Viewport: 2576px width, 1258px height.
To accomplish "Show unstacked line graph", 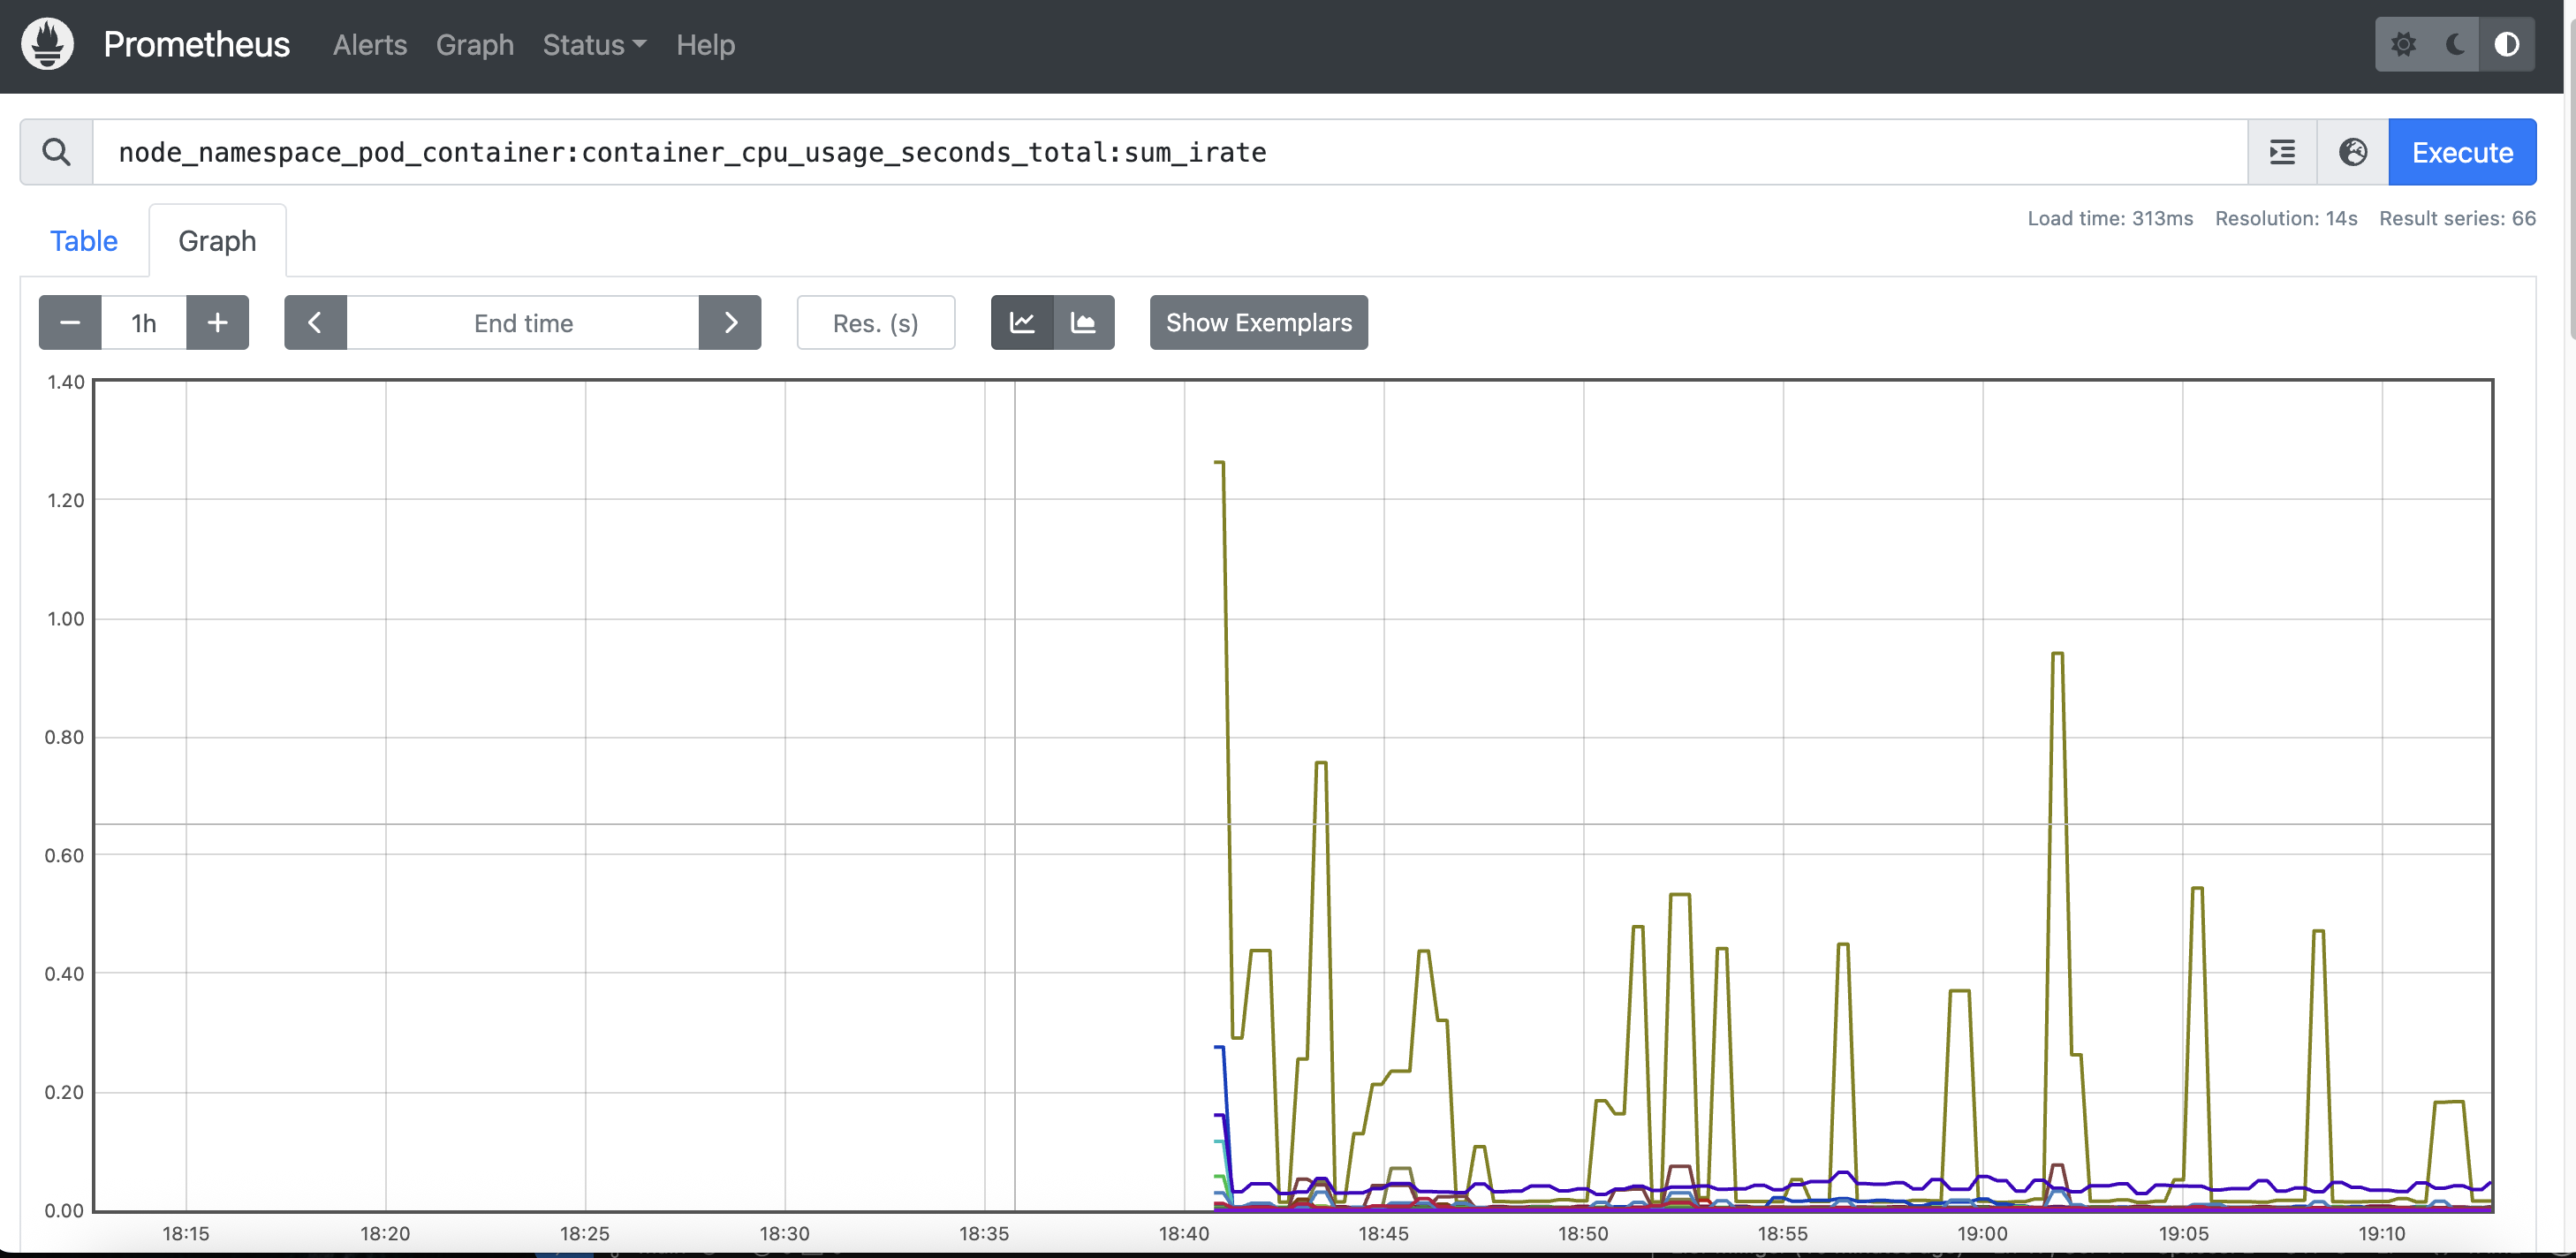I will point(1022,322).
